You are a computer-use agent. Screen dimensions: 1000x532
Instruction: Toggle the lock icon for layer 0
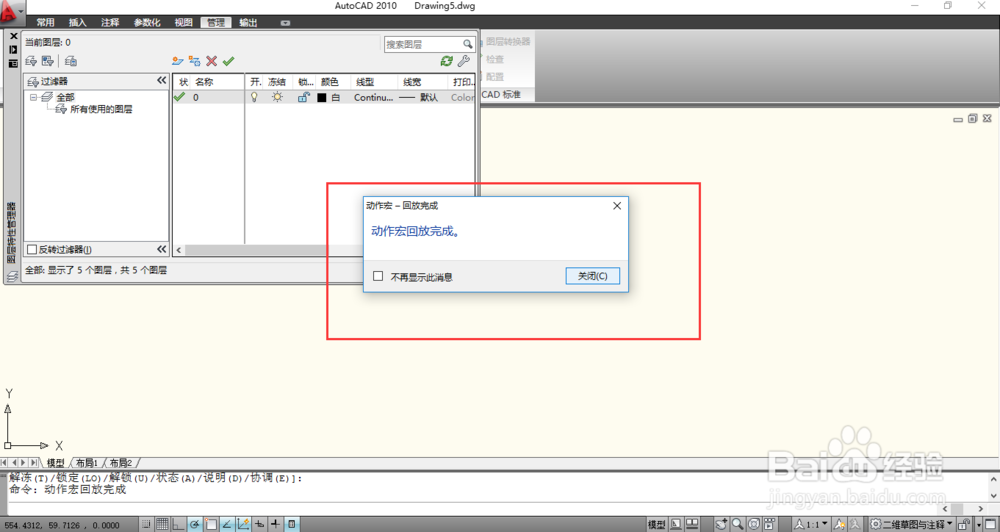[x=304, y=97]
